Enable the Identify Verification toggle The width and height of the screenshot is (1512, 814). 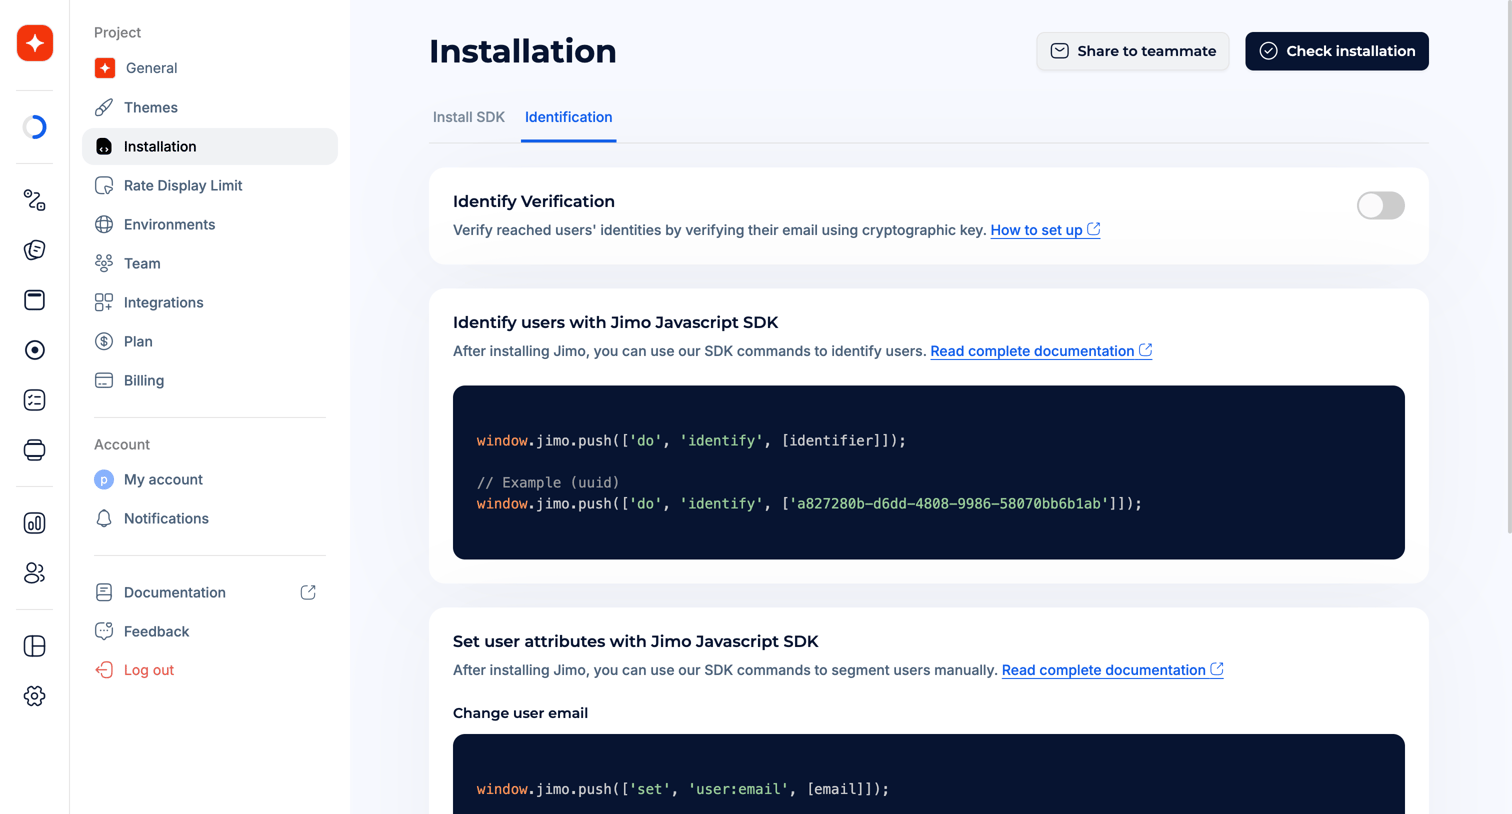point(1381,205)
